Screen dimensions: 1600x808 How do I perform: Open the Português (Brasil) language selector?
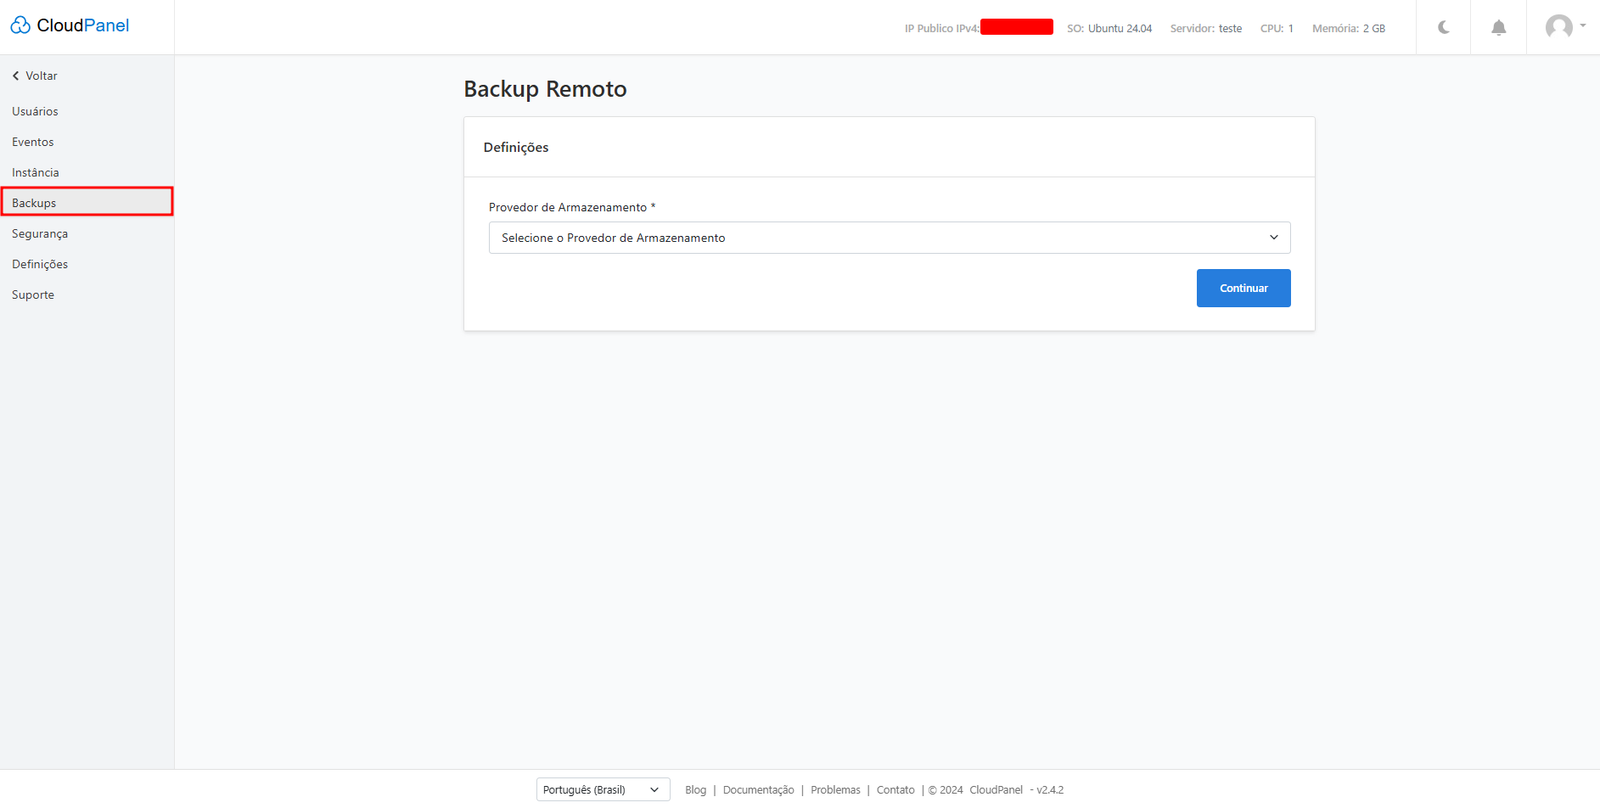pos(602,790)
